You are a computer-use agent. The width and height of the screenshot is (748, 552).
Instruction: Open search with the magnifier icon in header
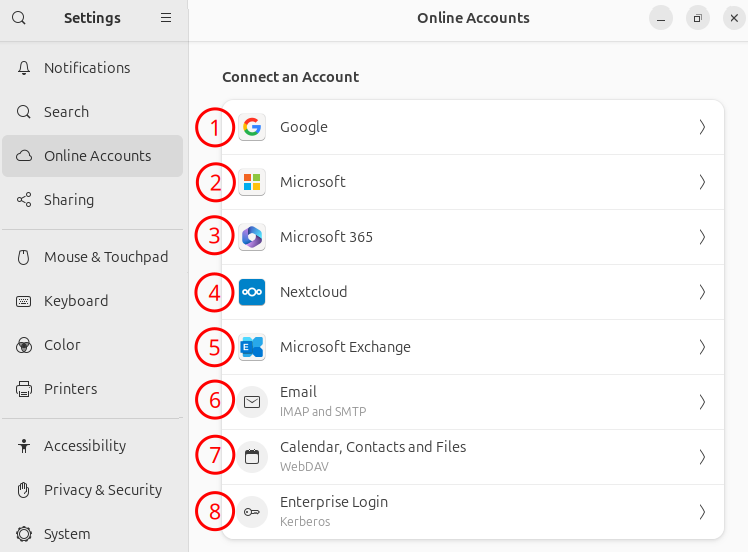pyautogui.click(x=19, y=18)
